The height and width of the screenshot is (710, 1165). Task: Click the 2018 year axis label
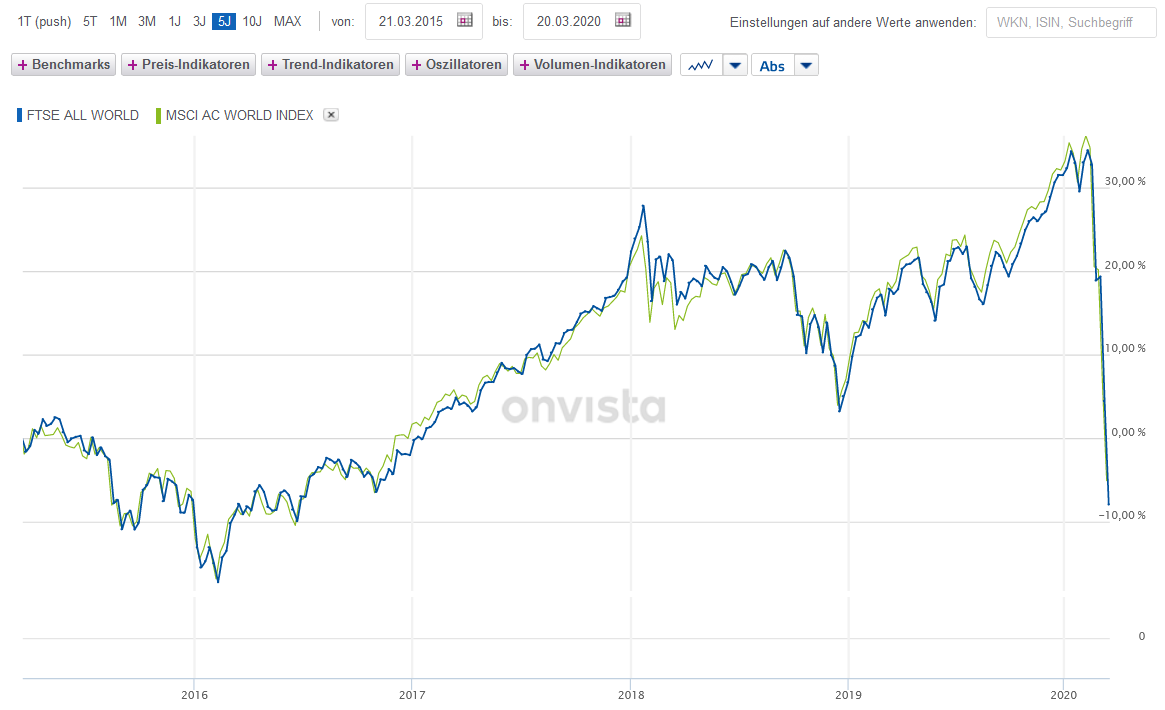[x=631, y=695]
